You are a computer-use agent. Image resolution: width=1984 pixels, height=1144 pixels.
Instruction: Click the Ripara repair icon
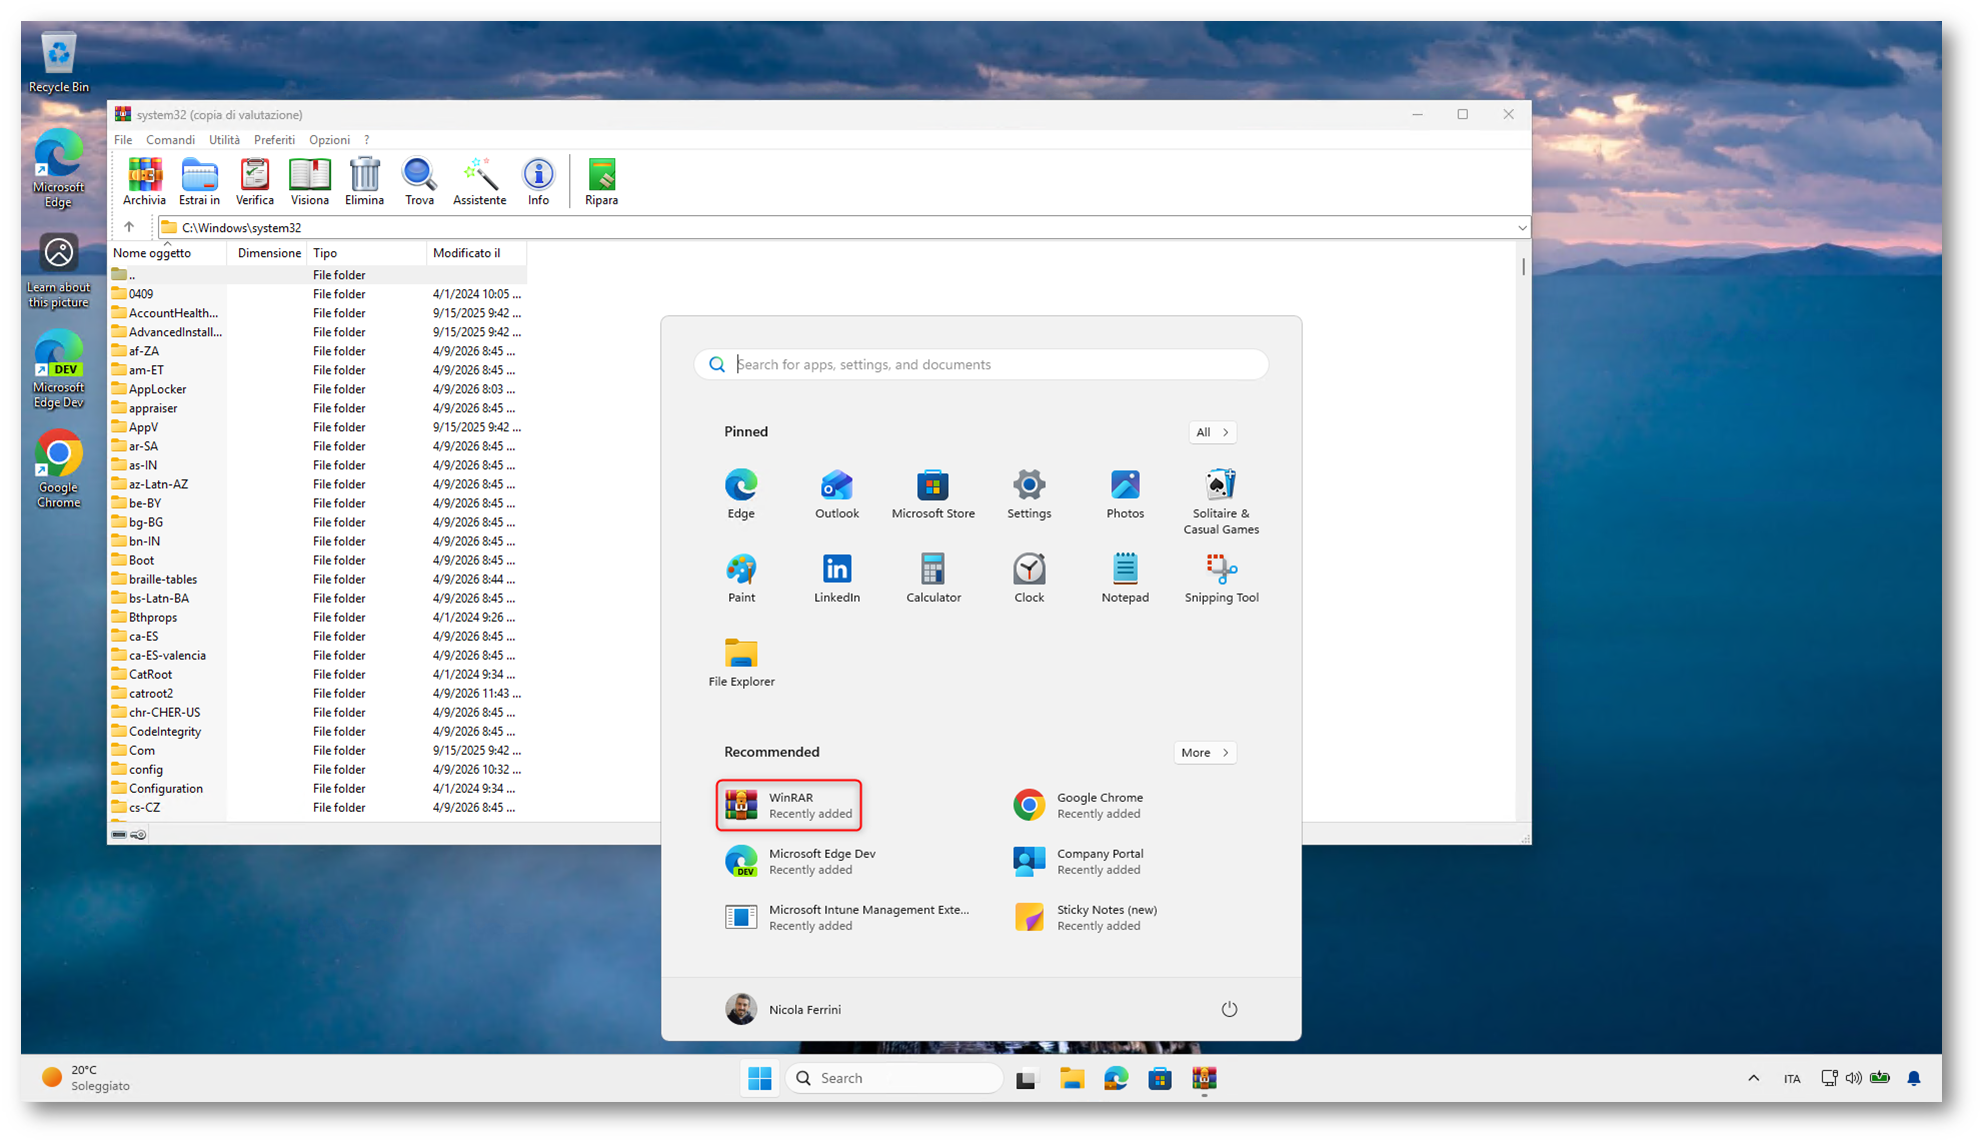[x=601, y=182]
